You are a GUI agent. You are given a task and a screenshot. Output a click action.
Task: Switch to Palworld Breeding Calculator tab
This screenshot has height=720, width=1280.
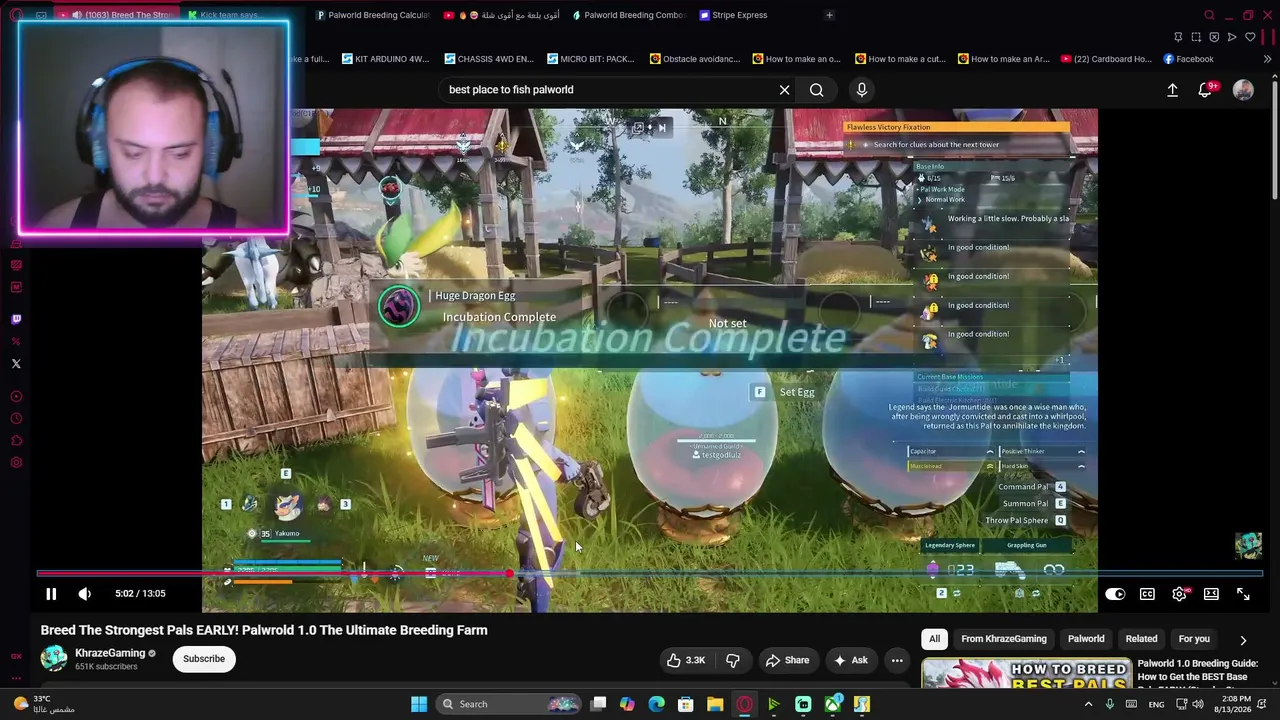tap(372, 15)
